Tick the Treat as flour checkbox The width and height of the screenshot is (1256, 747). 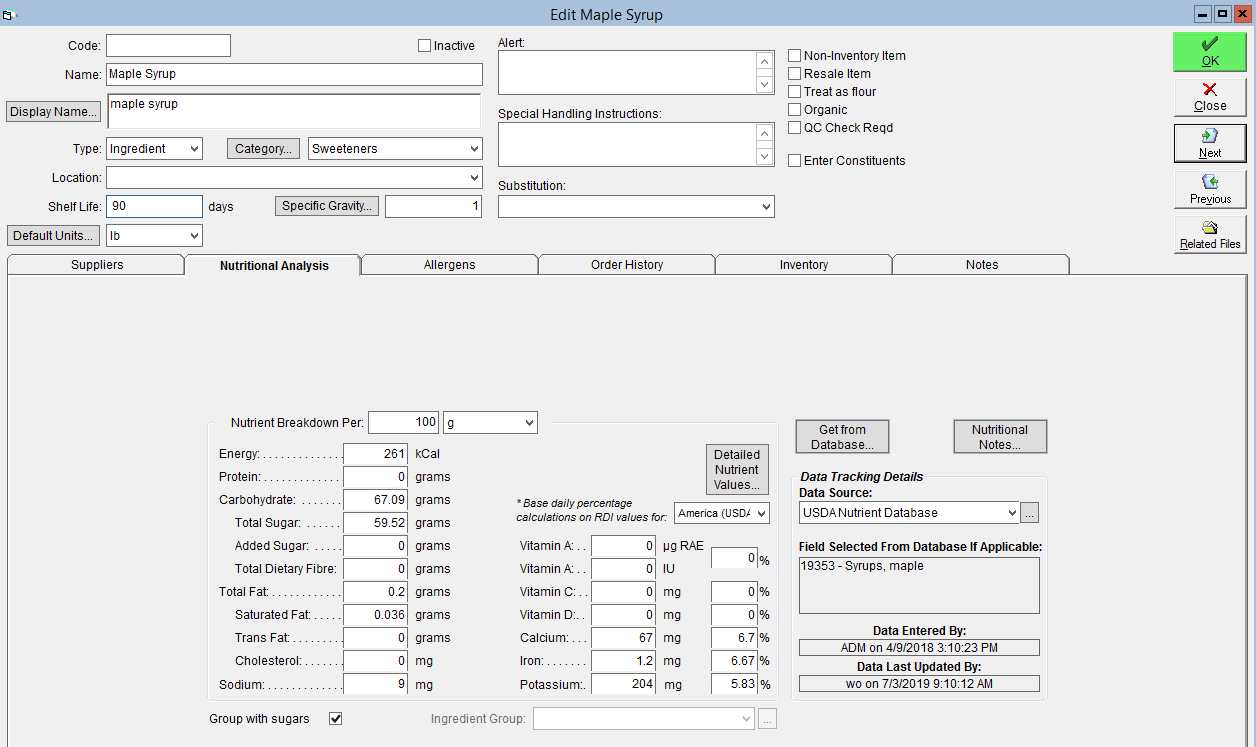(x=795, y=92)
